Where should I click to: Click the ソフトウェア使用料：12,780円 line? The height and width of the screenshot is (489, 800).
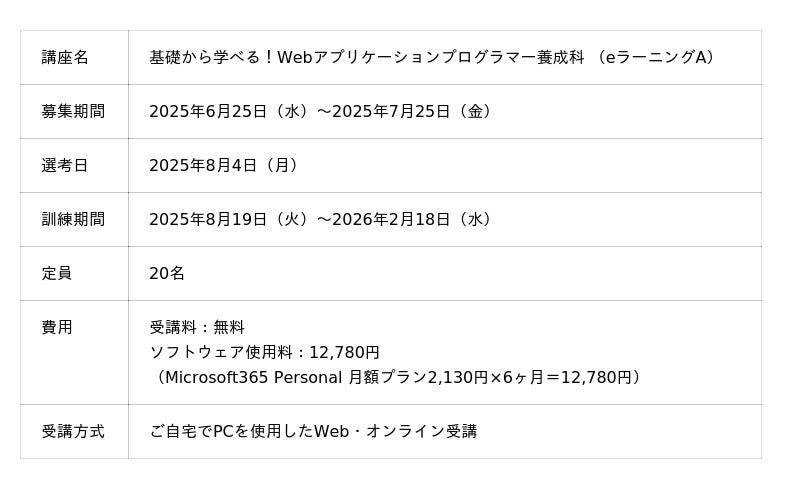(264, 353)
